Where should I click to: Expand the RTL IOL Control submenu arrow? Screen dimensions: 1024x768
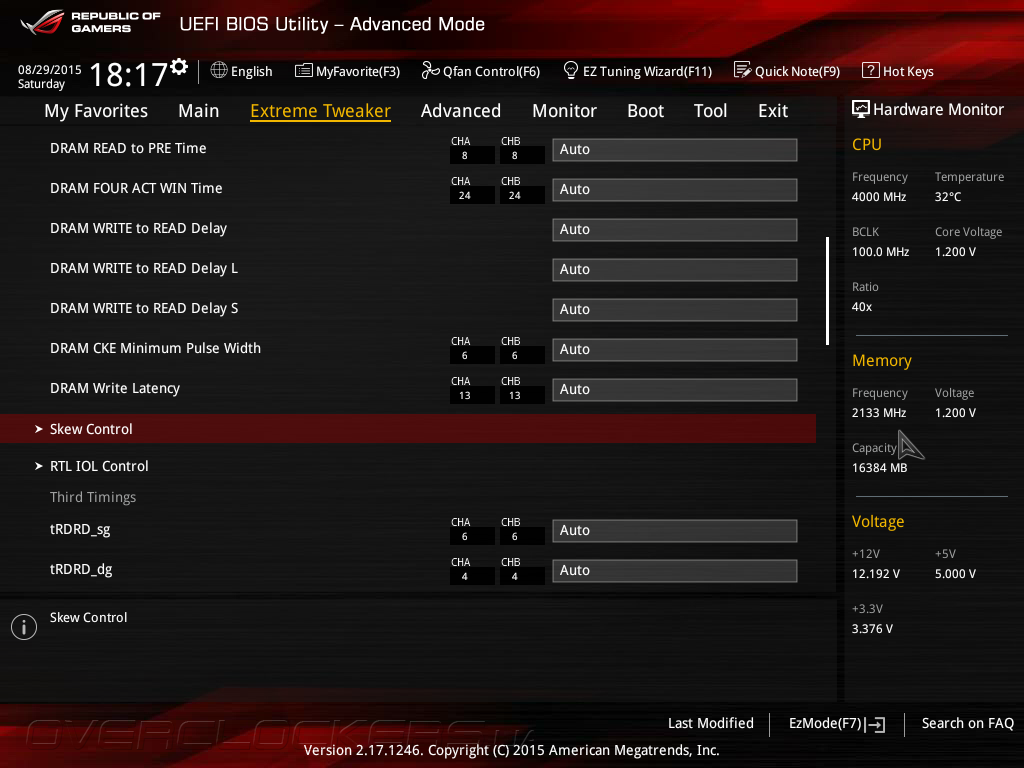tap(39, 466)
